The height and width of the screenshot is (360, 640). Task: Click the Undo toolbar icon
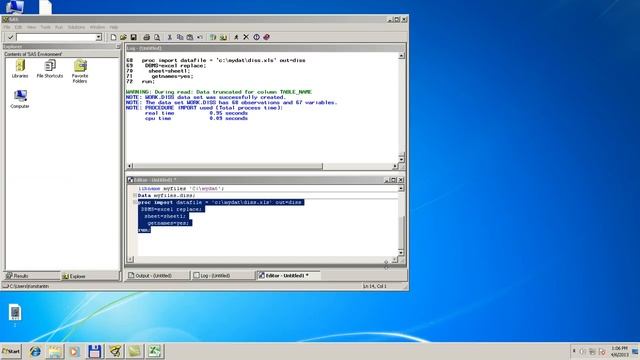coord(200,37)
